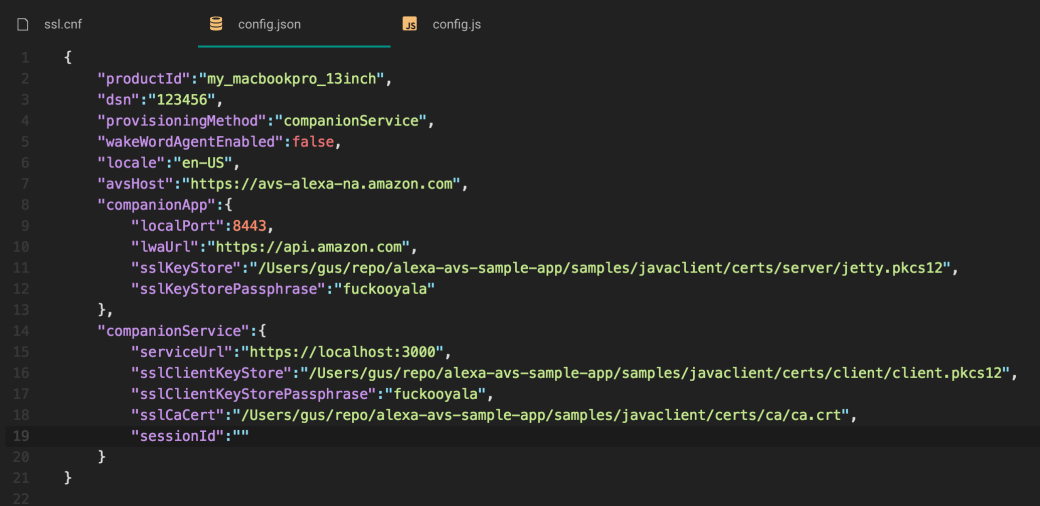Click the "companionService" value on line 4
Viewport: 1040px width, 506px height.
click(x=350, y=121)
